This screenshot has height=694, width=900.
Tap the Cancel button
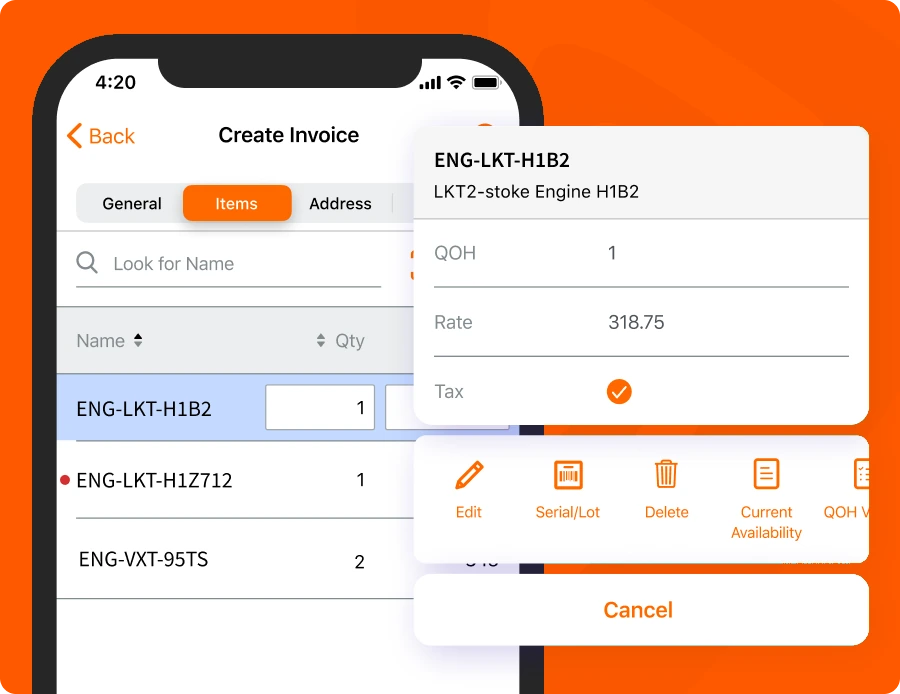tap(641, 610)
